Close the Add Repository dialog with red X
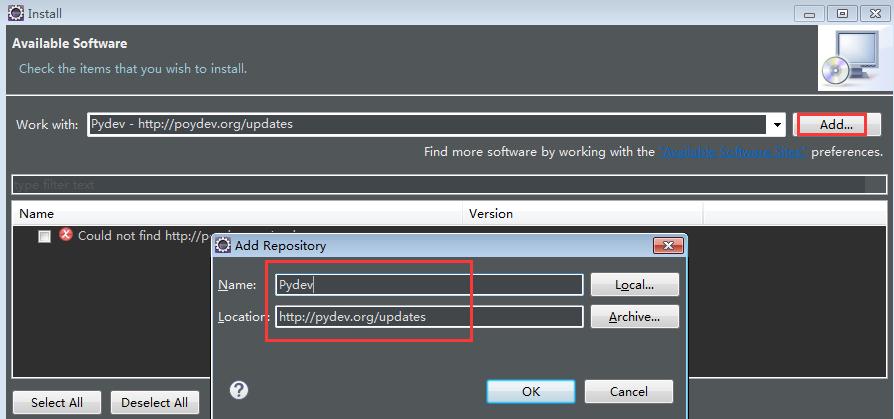 coord(668,246)
